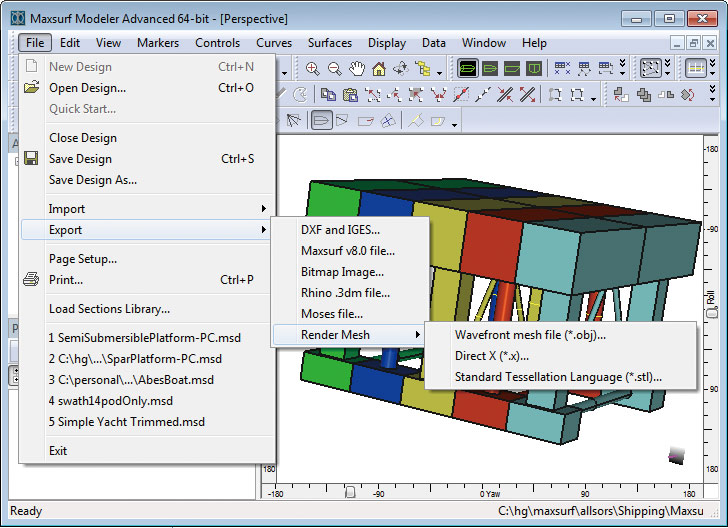
Task: Open recent file swath14podOnly.msd
Action: [149, 401]
